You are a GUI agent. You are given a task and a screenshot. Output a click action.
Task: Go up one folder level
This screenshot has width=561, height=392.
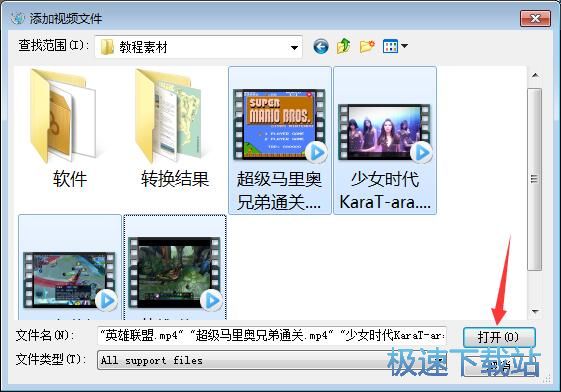tap(343, 46)
